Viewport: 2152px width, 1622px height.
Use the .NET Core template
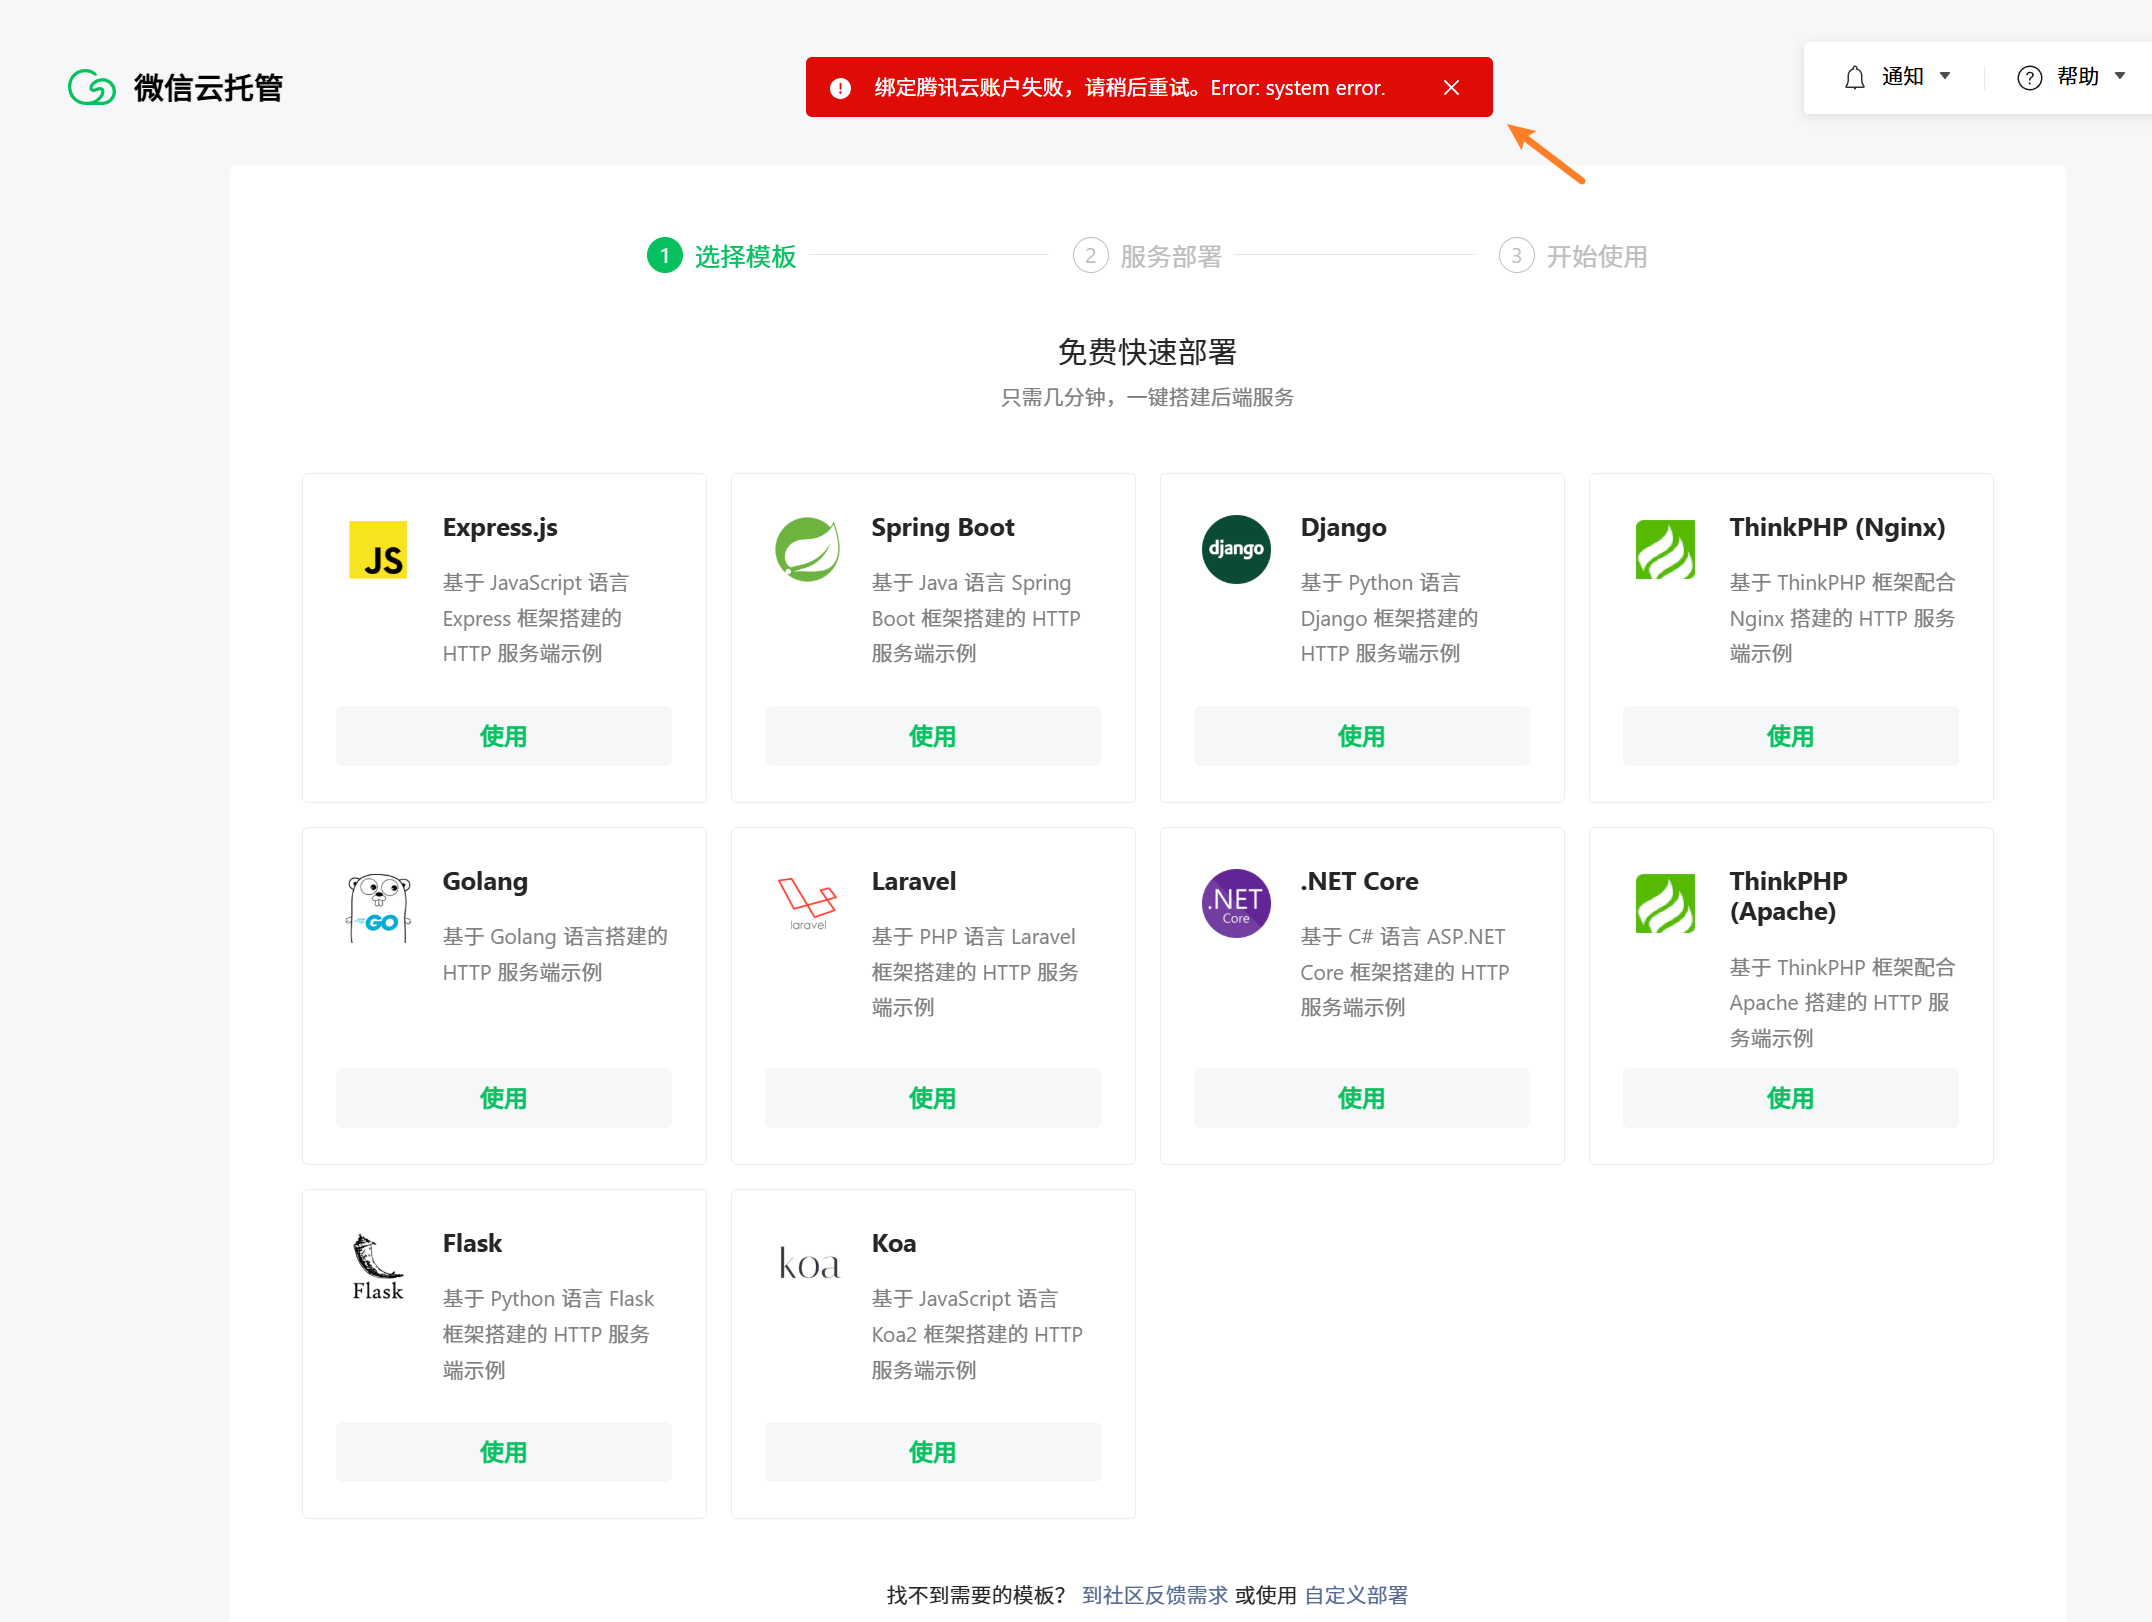(x=1362, y=1098)
